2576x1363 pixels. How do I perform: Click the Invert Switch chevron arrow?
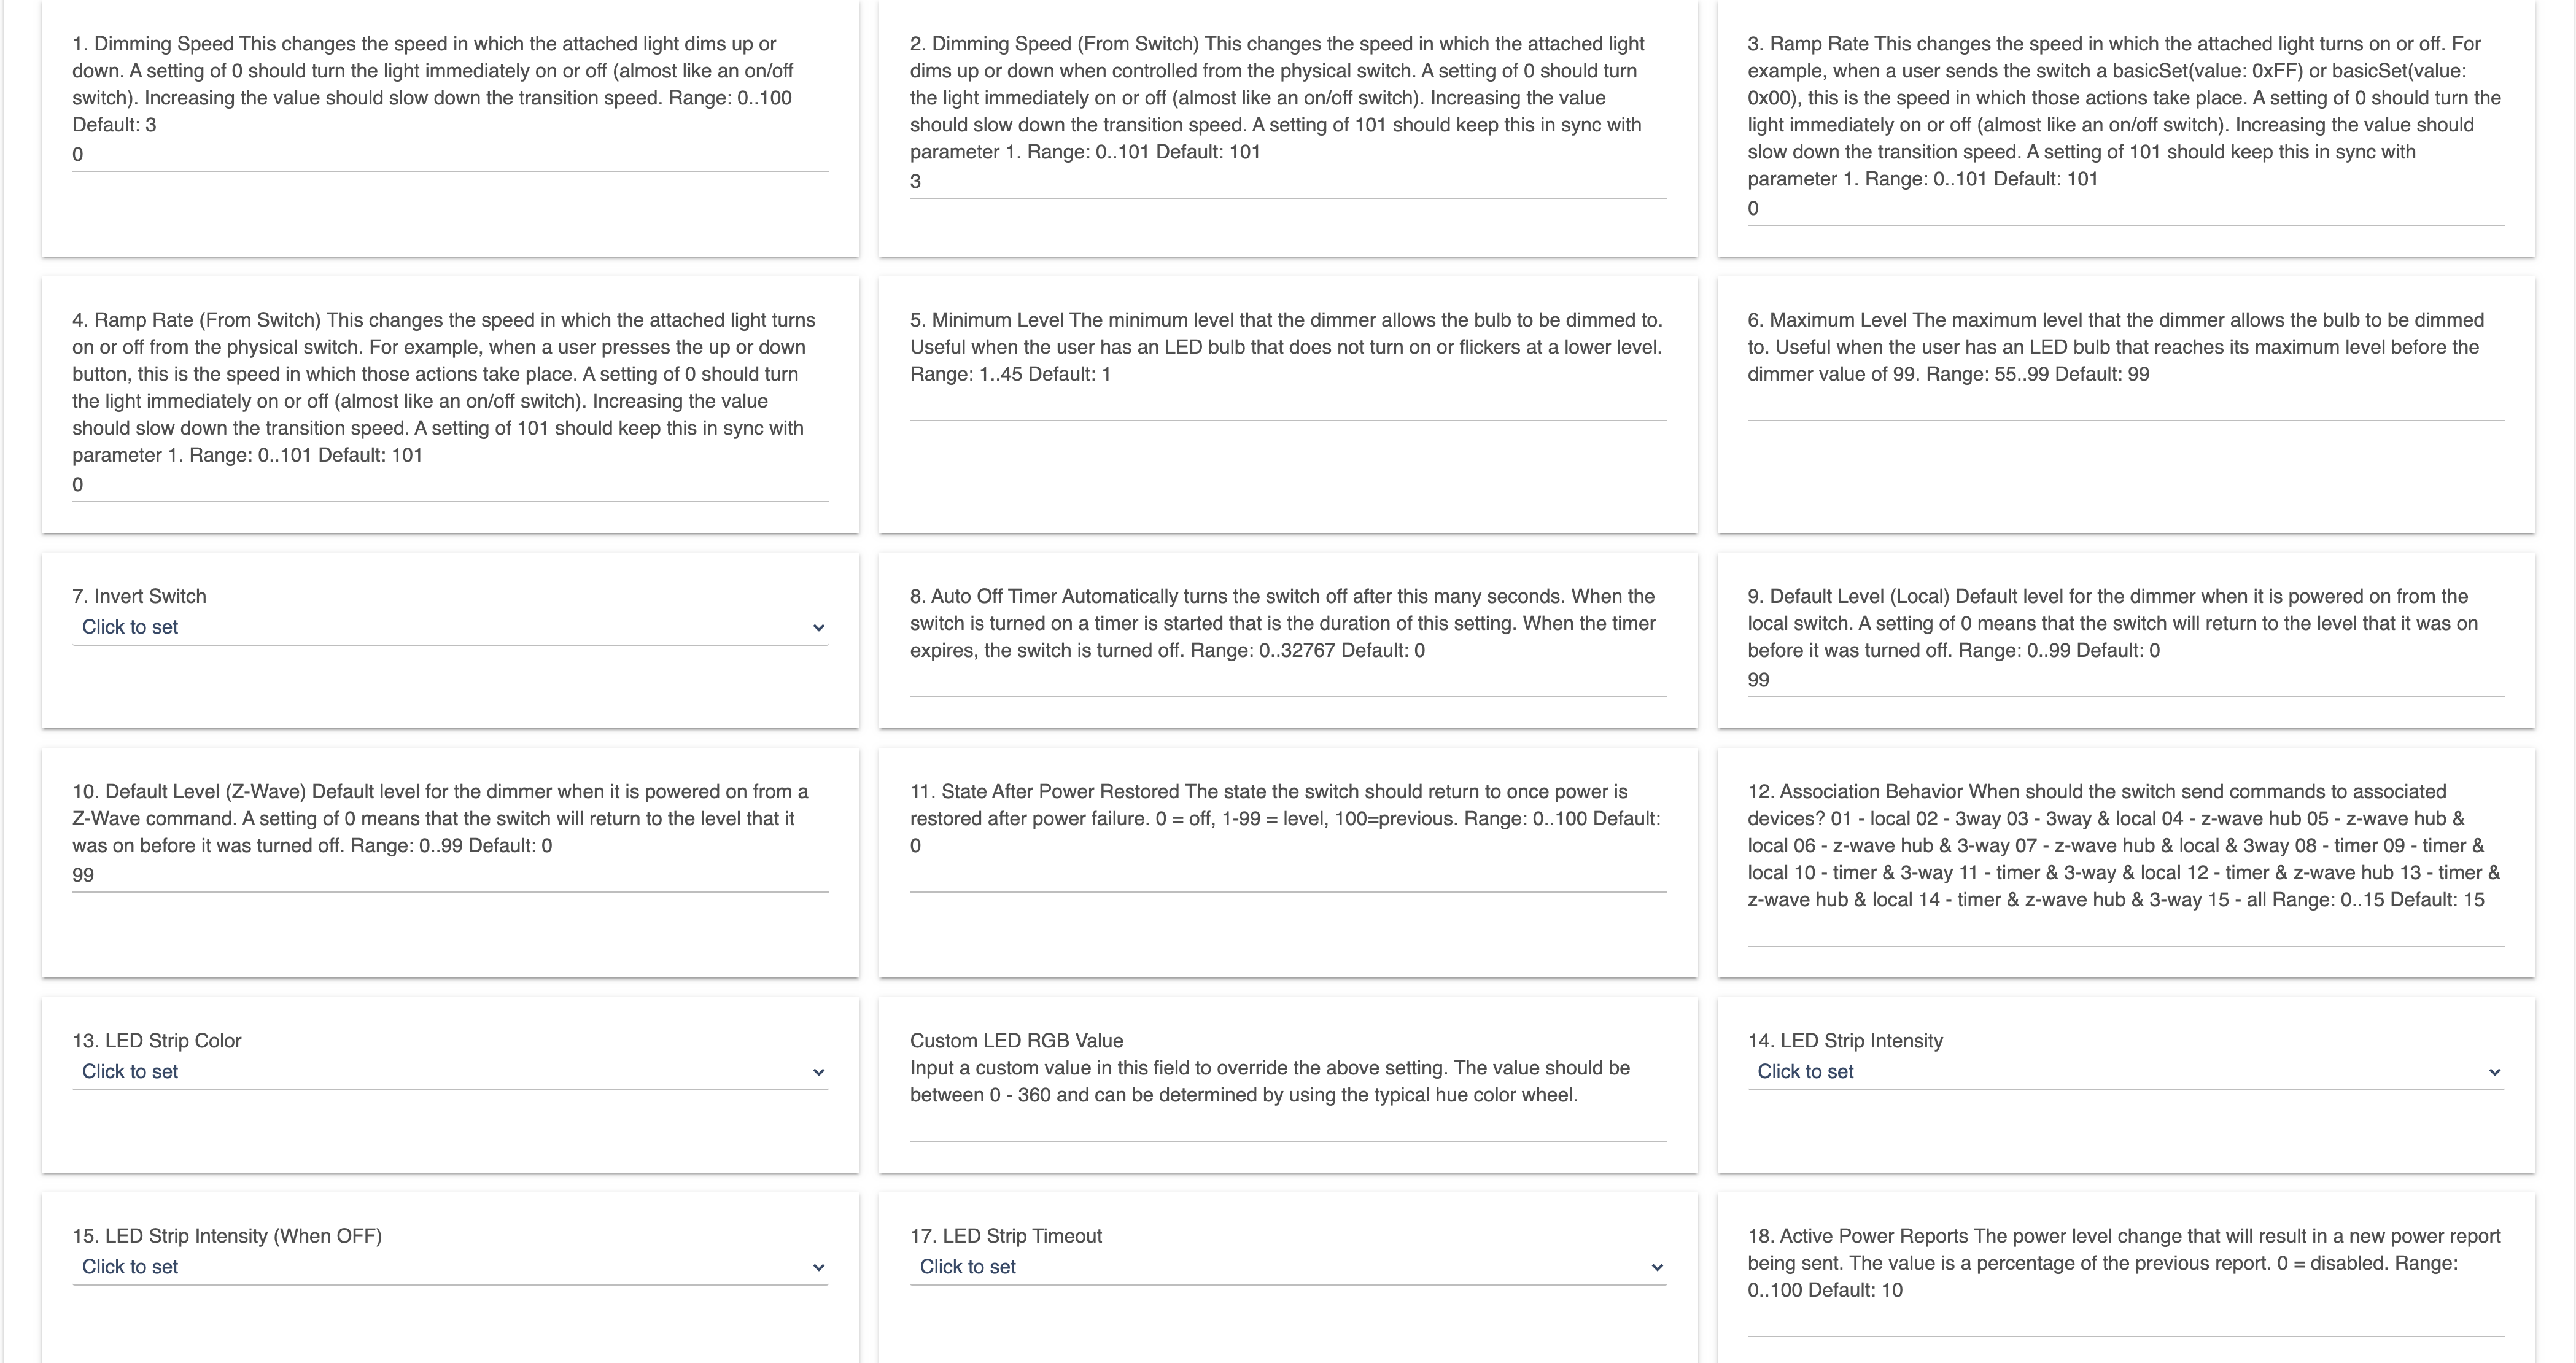point(818,628)
